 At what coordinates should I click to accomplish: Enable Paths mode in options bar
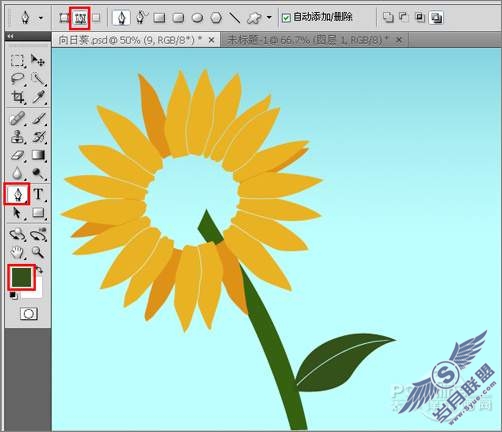tap(80, 18)
